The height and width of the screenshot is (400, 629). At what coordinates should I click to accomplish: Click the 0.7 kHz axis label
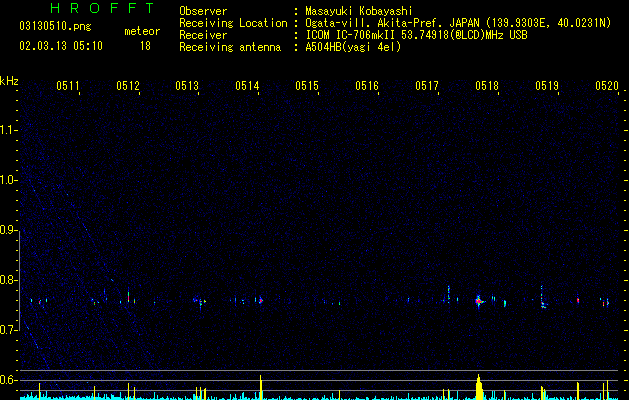click(8, 330)
